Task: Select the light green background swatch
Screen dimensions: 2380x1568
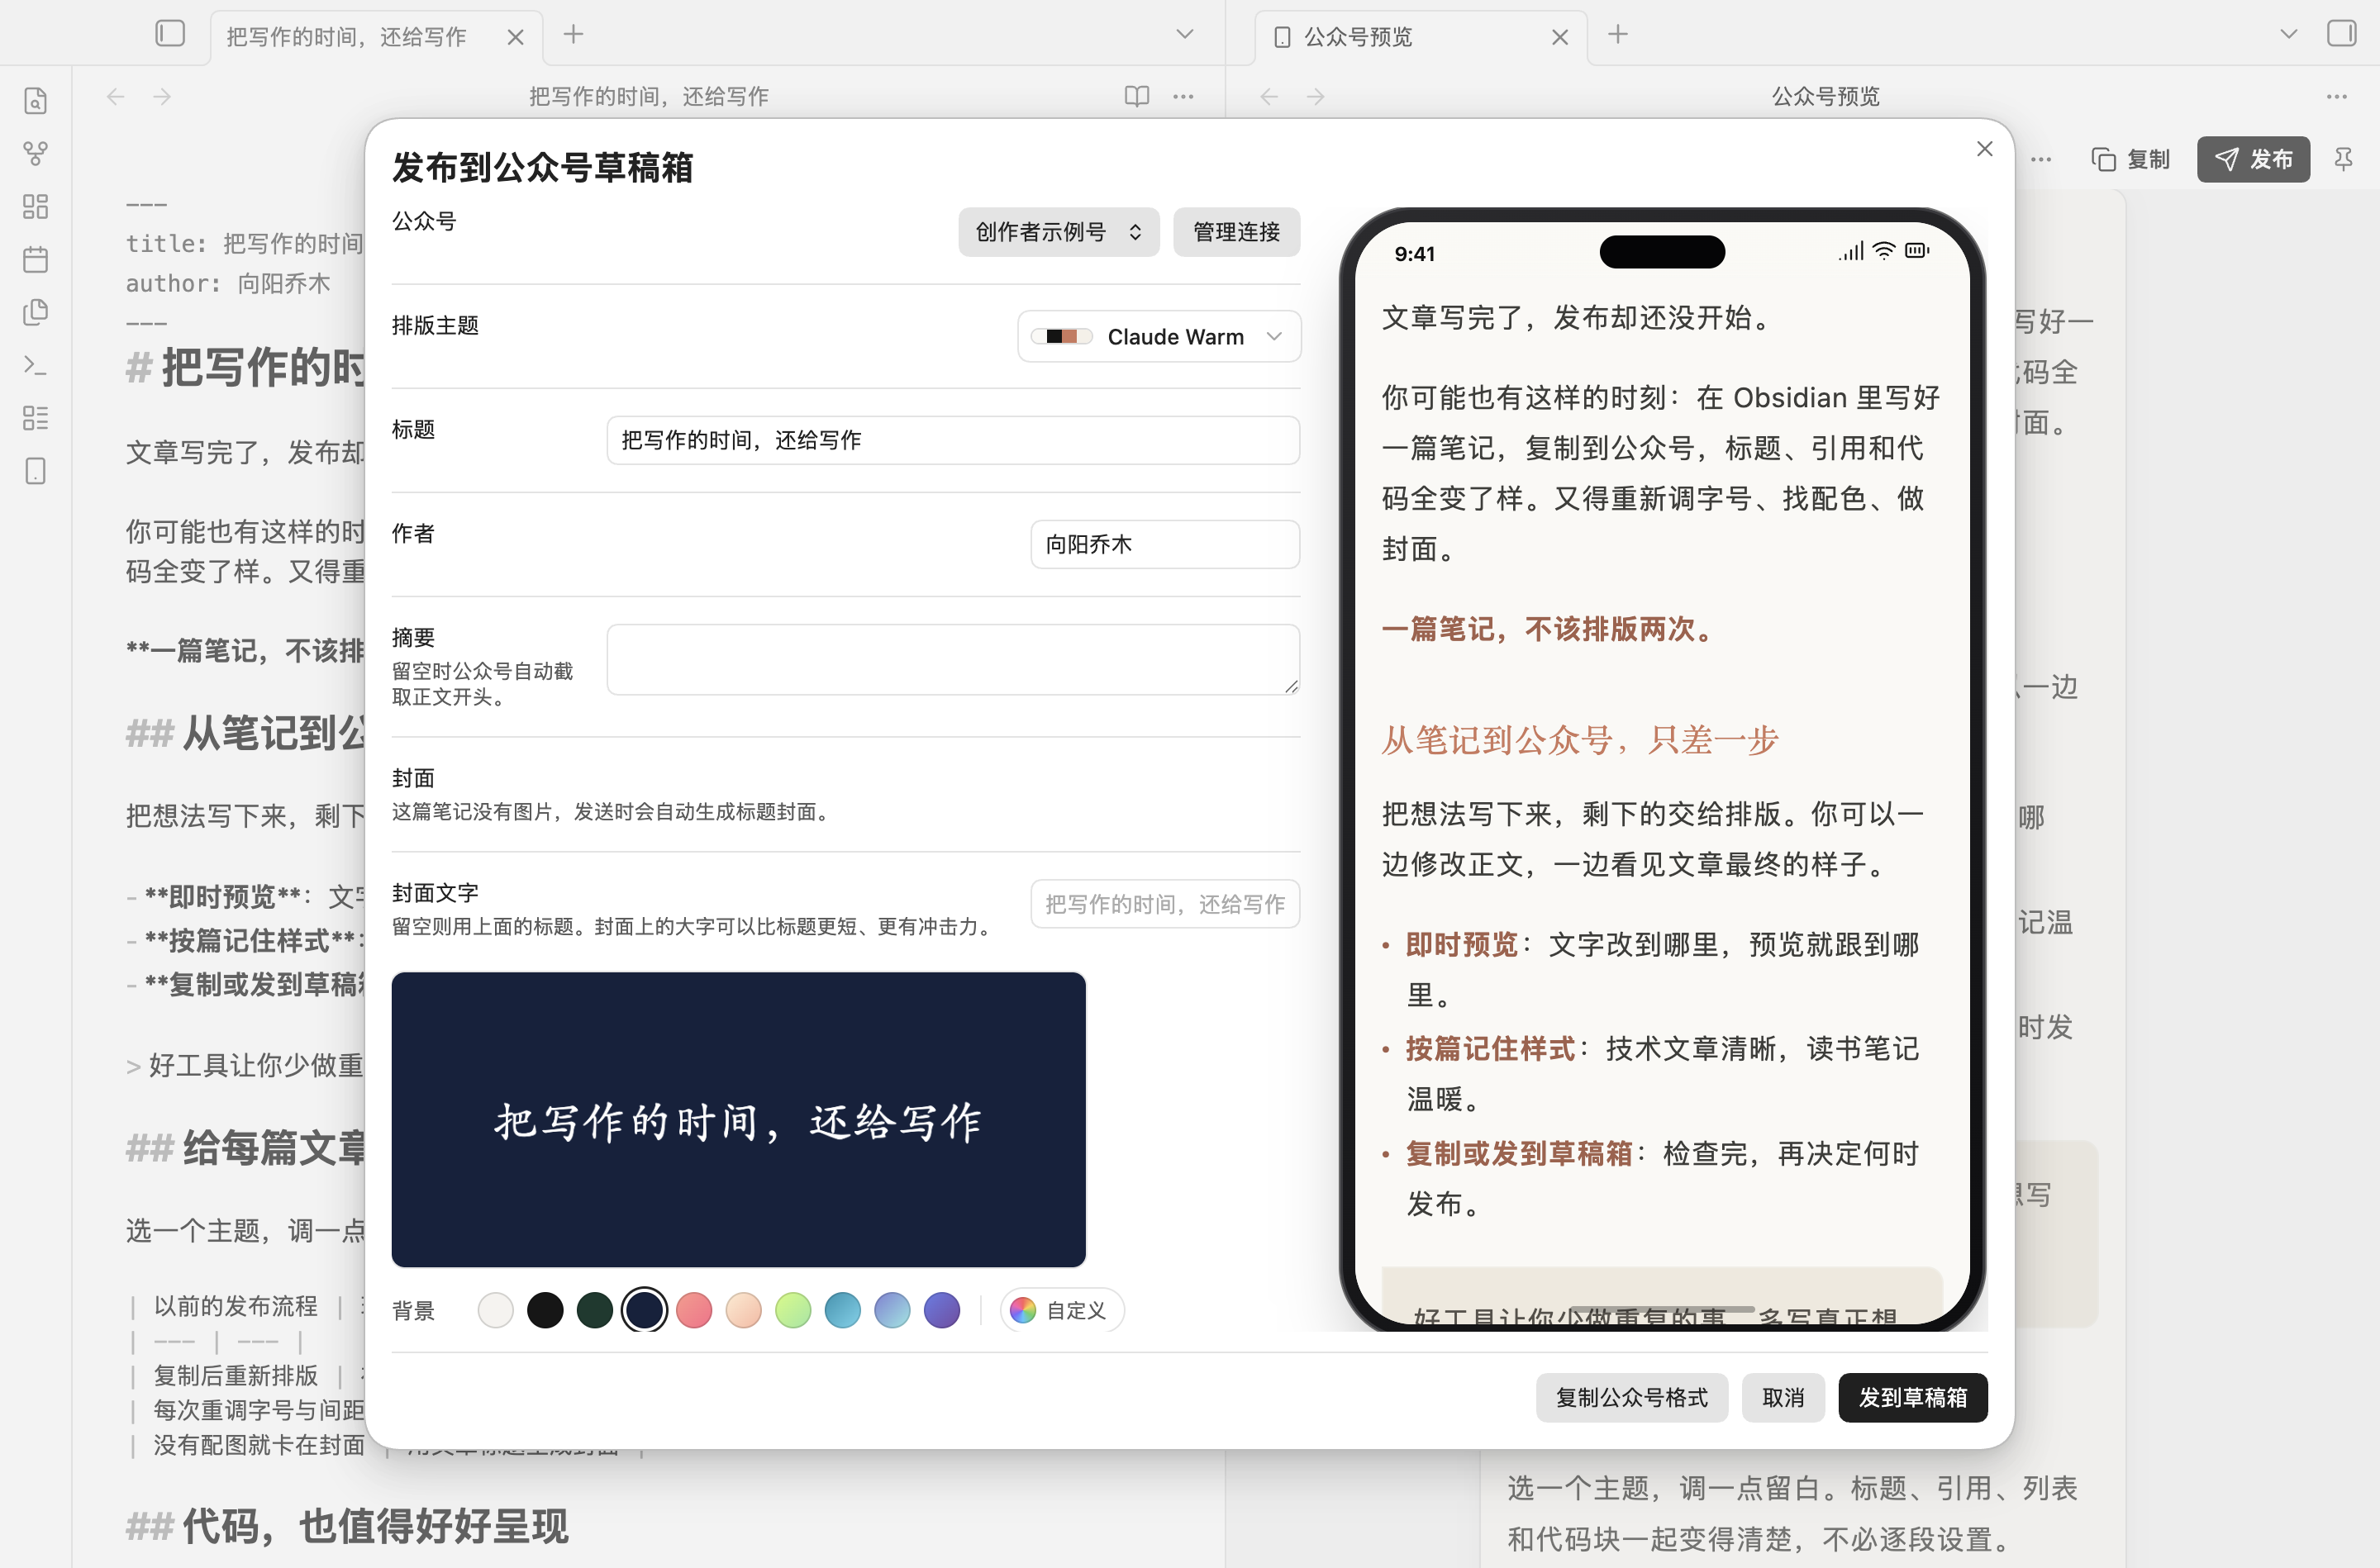Action: [793, 1310]
